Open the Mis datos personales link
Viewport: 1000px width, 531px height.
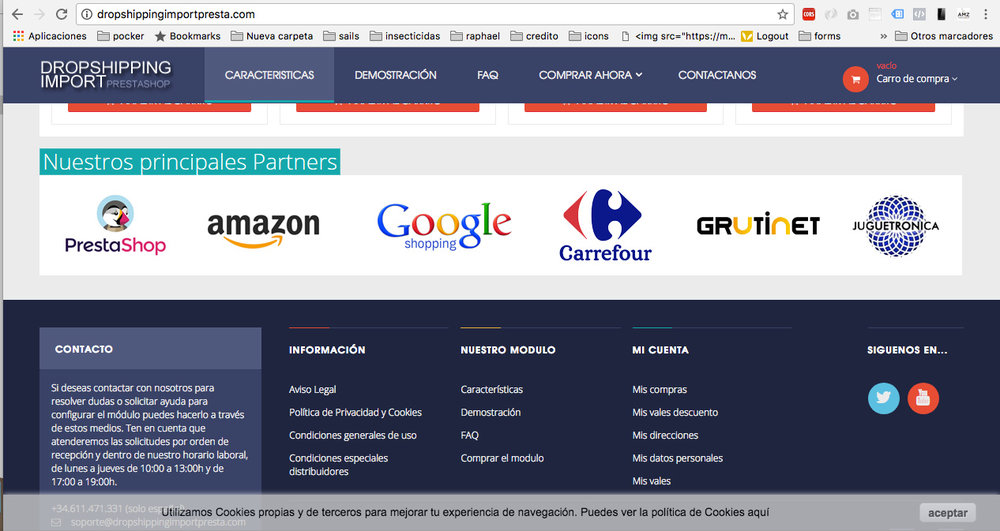(677, 458)
